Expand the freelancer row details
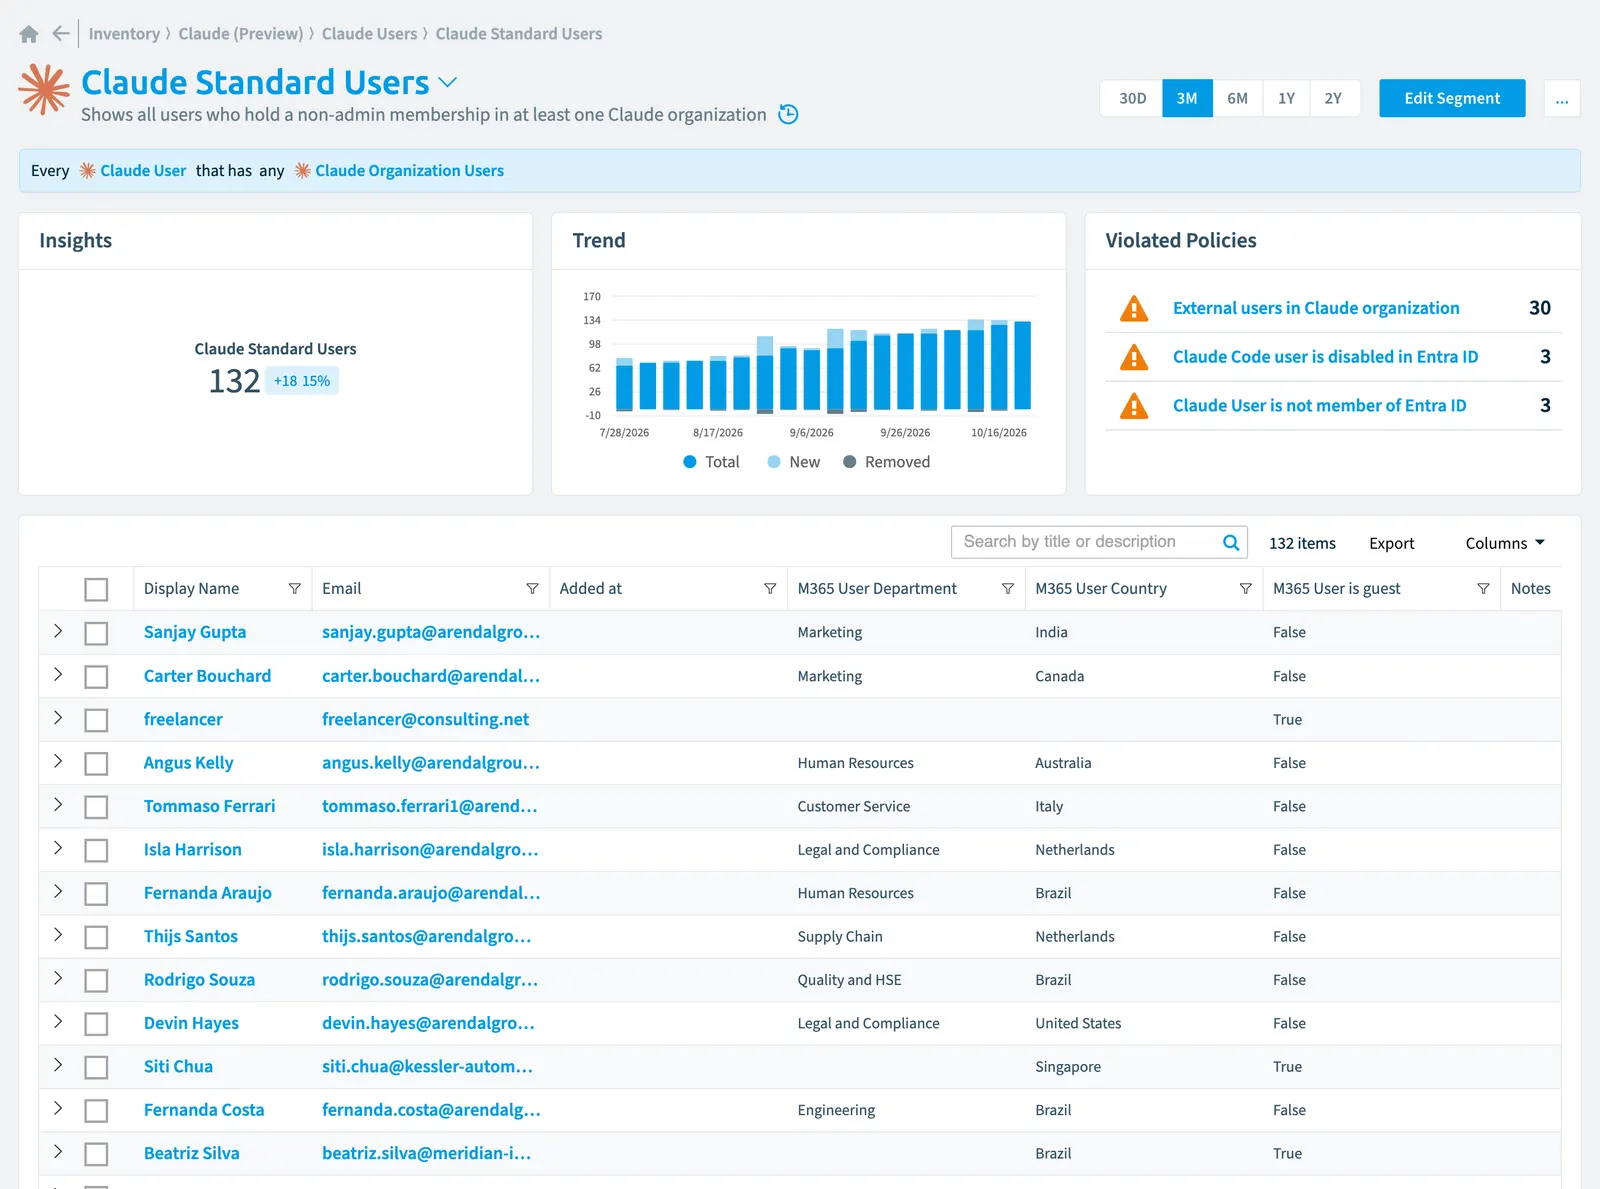Viewport: 1600px width, 1189px height. tap(58, 718)
